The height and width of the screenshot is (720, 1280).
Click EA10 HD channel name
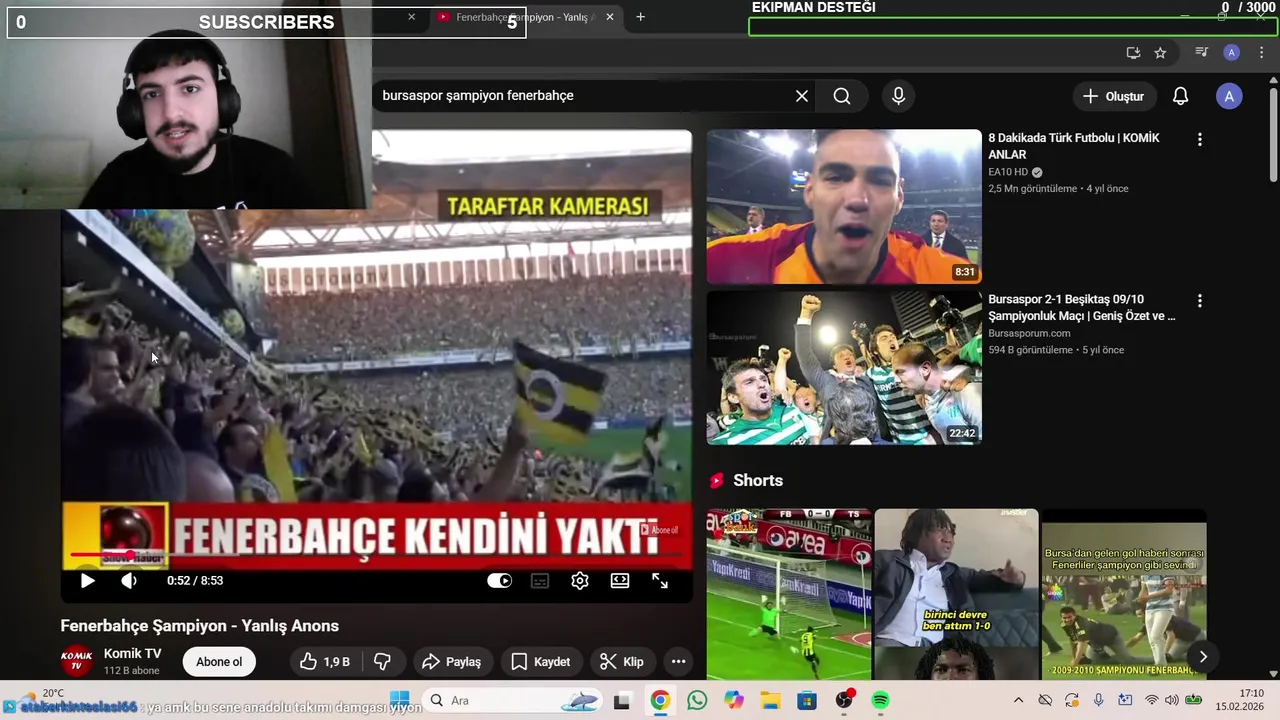(x=1008, y=172)
